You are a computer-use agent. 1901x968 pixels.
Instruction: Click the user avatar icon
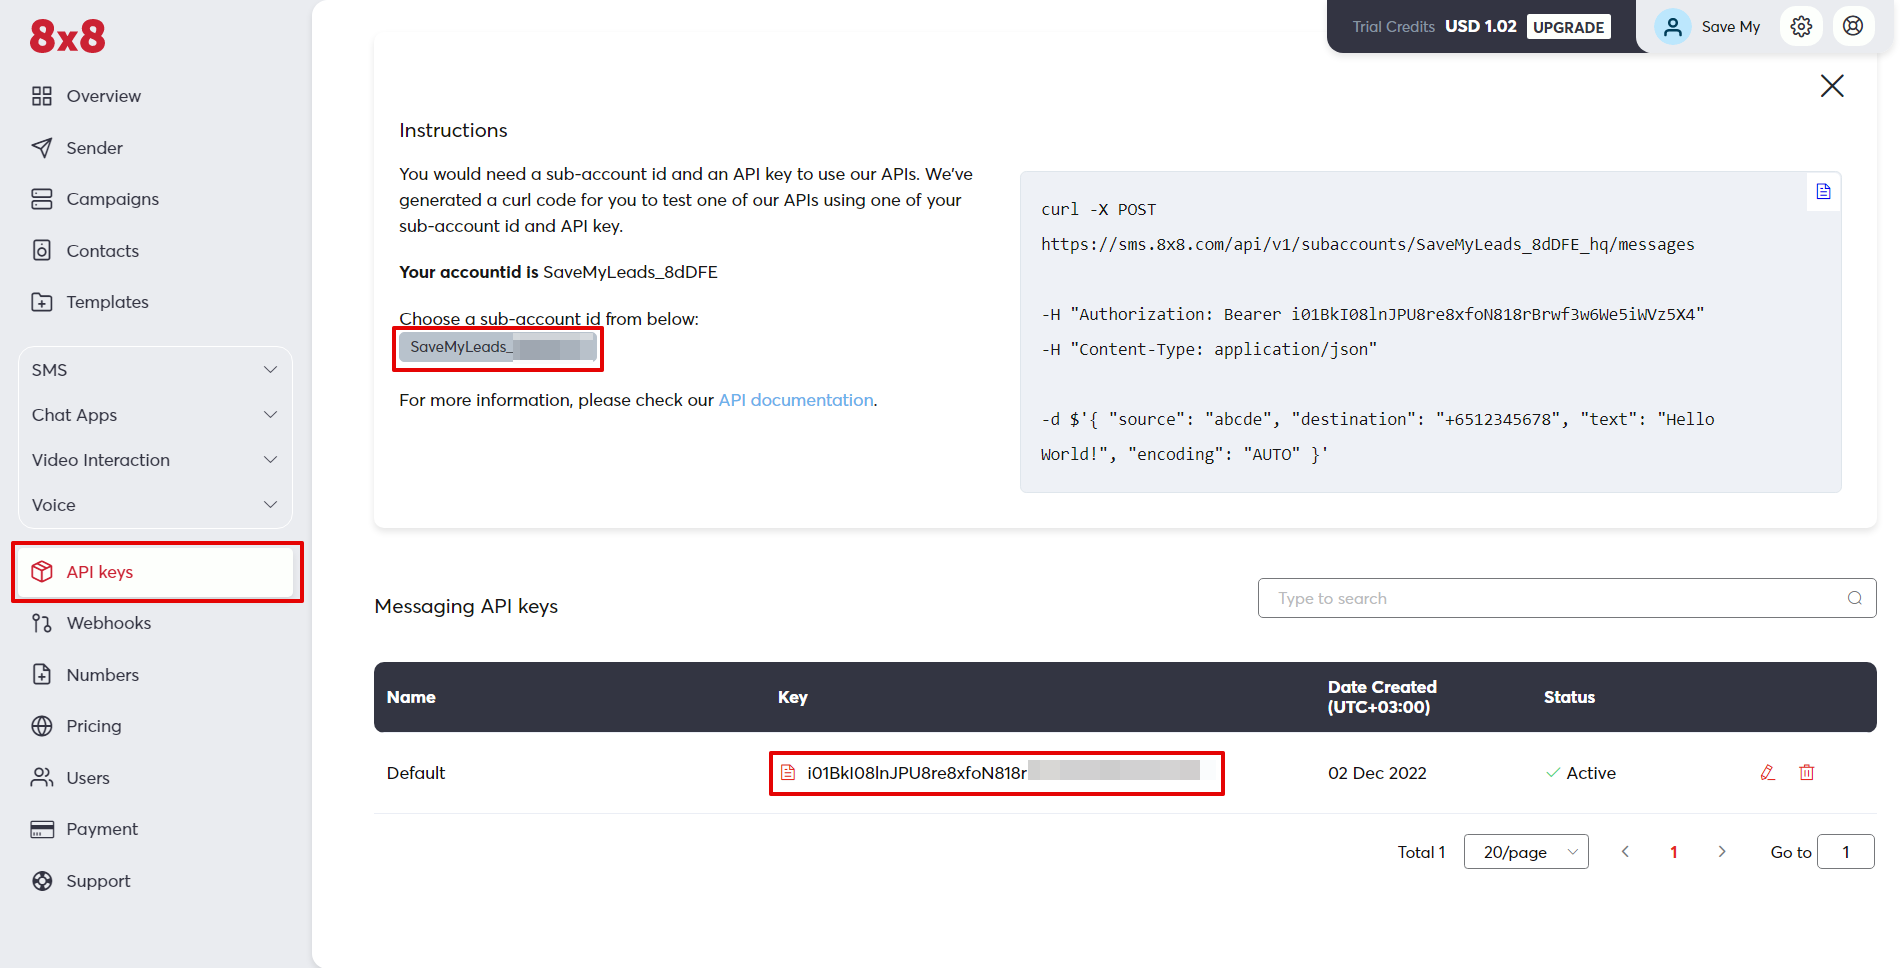coord(1672,27)
